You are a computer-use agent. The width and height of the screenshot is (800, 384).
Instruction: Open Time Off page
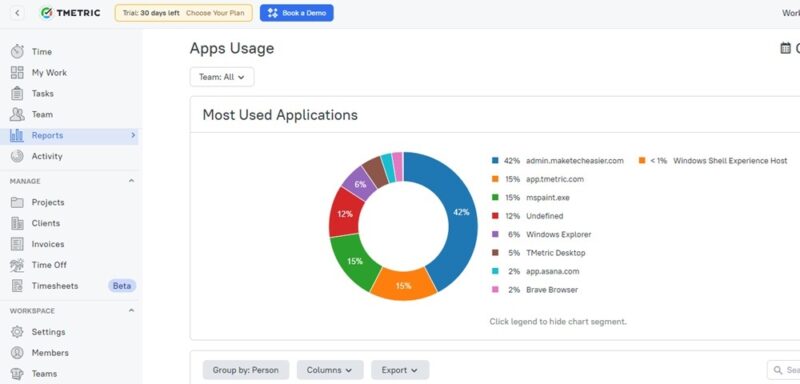coord(49,265)
